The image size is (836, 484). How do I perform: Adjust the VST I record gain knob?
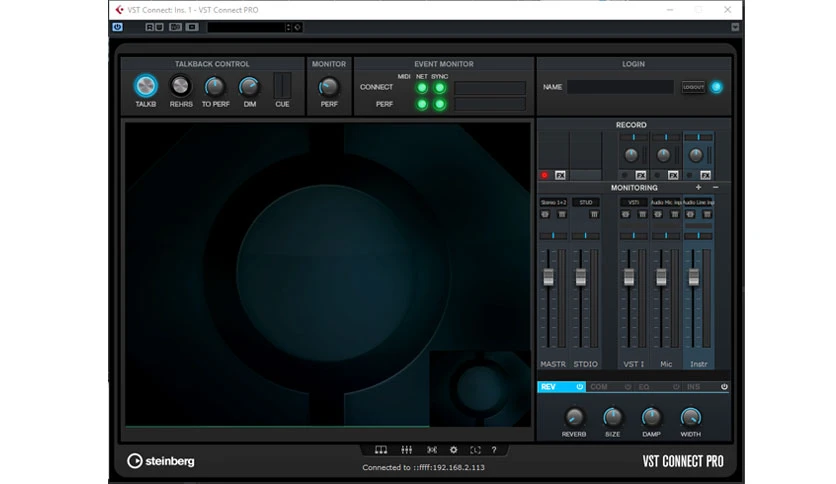click(x=631, y=155)
